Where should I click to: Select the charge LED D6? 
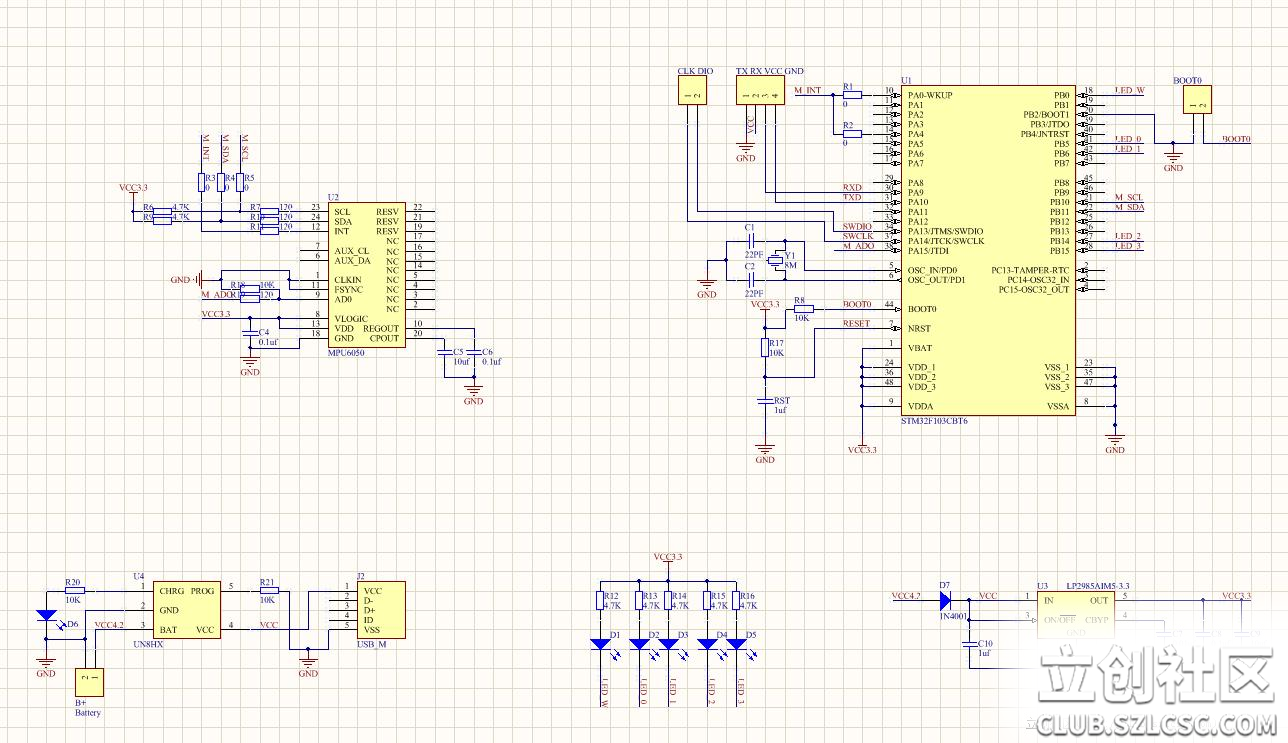point(45,618)
